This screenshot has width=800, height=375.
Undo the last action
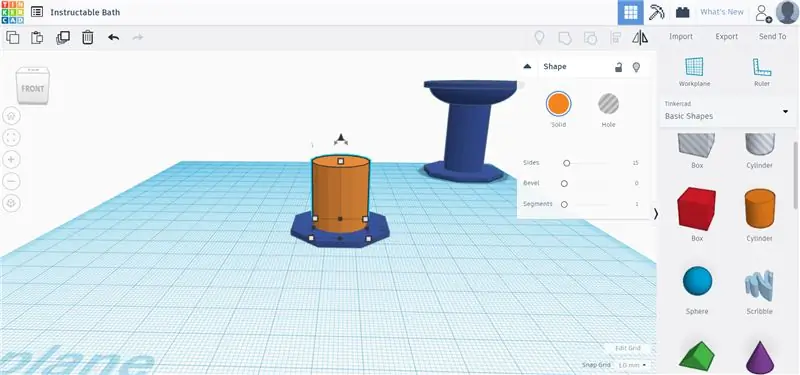point(113,37)
